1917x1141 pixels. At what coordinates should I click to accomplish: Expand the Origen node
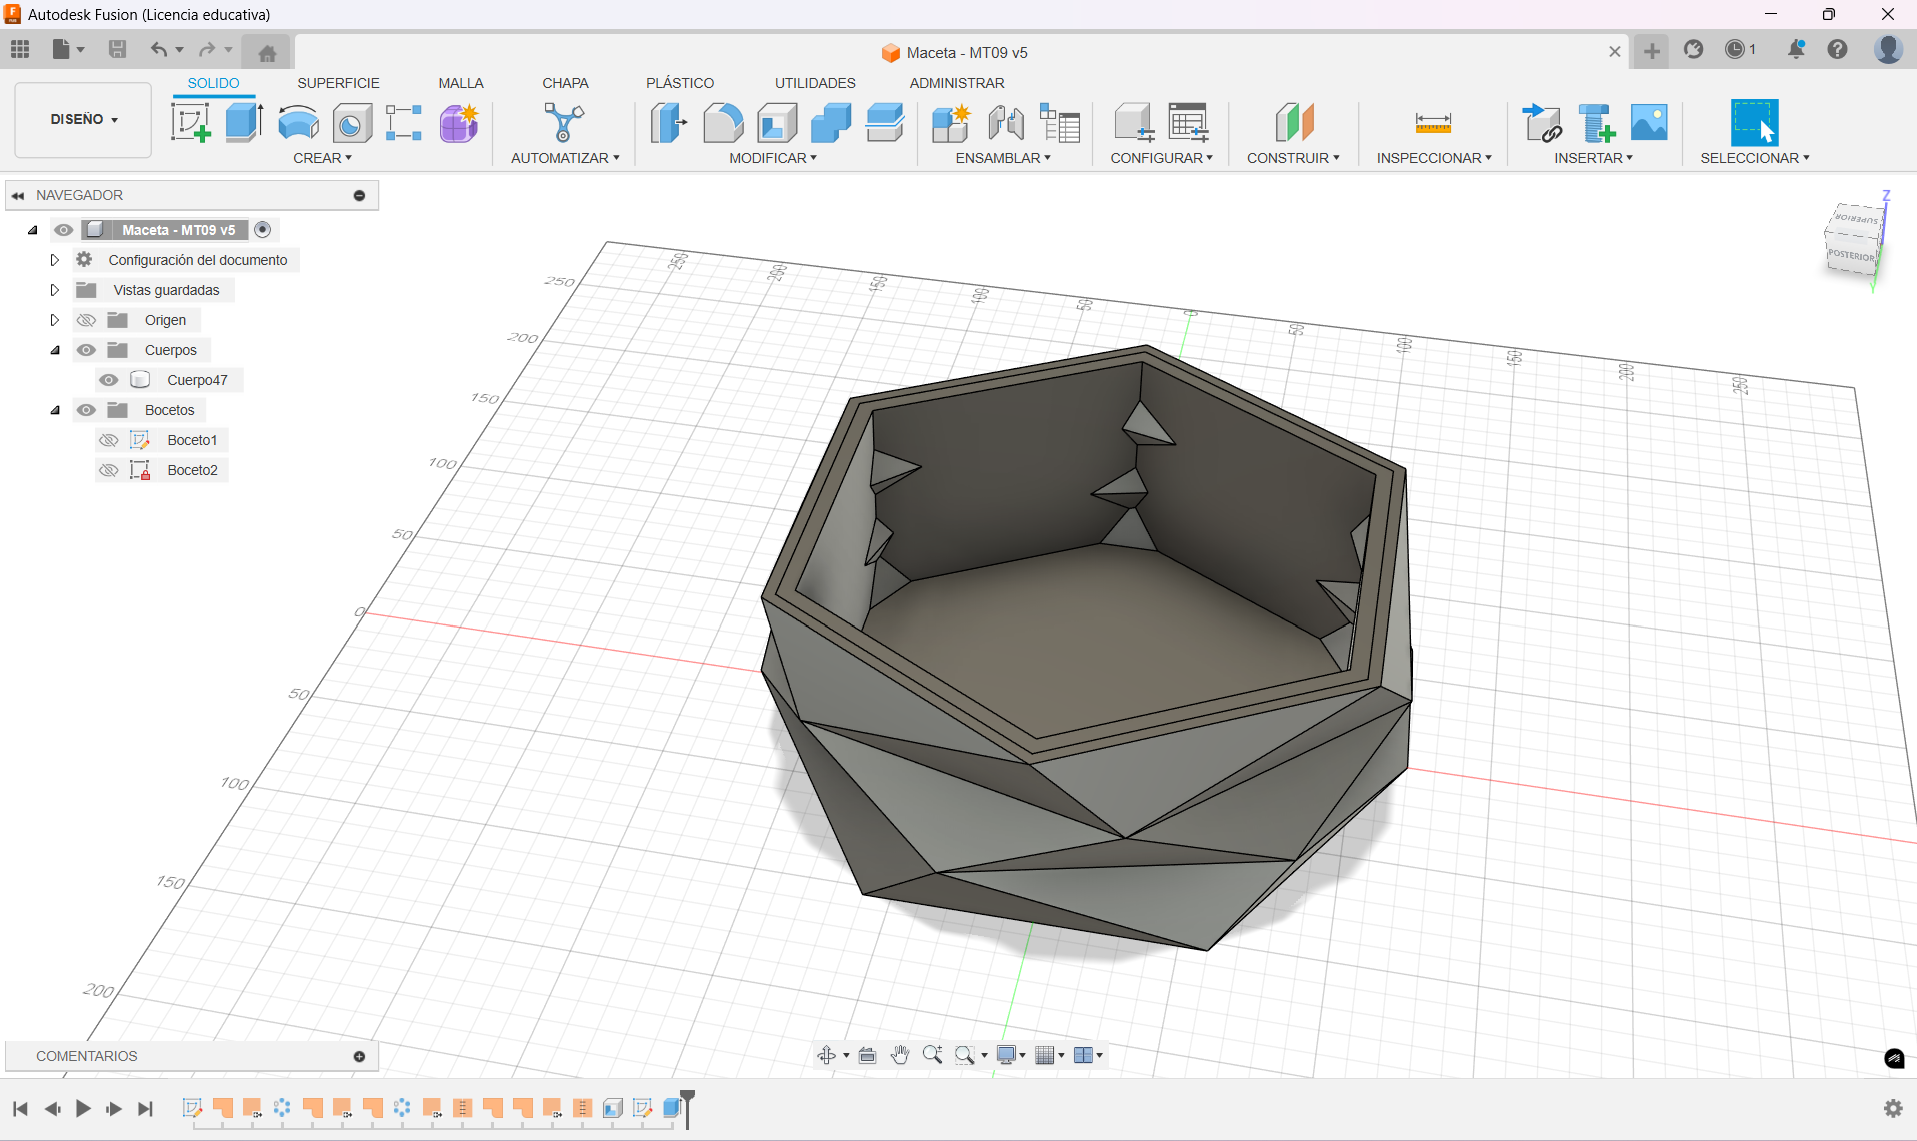point(55,320)
